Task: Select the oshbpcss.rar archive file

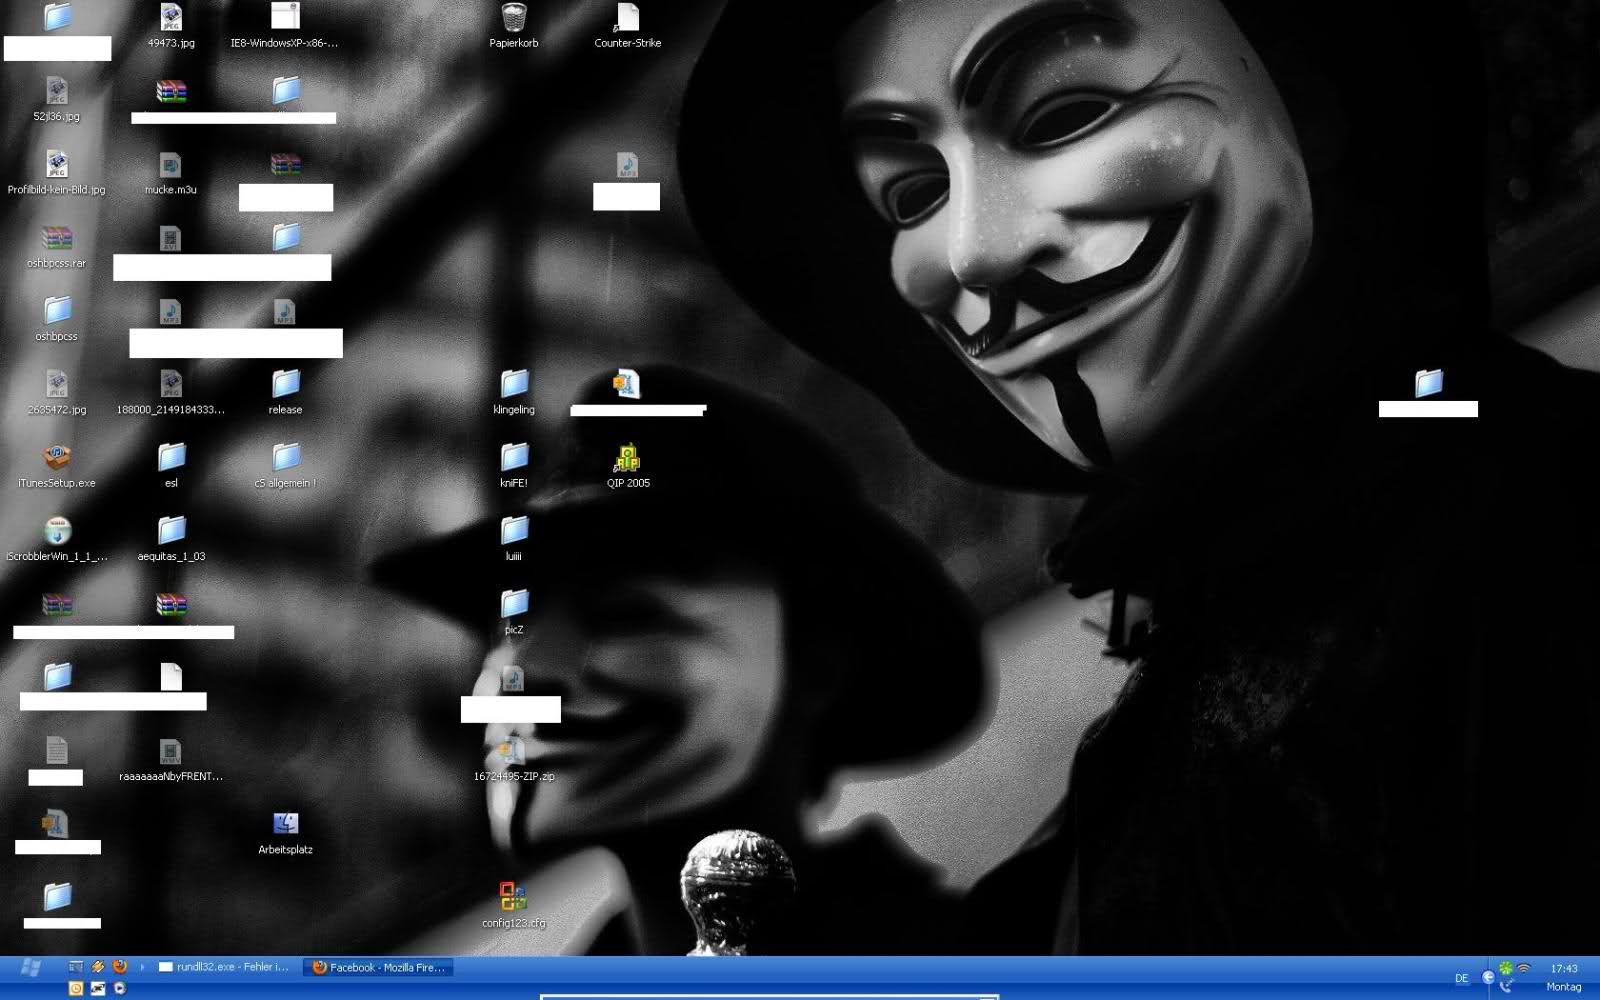Action: (x=57, y=239)
